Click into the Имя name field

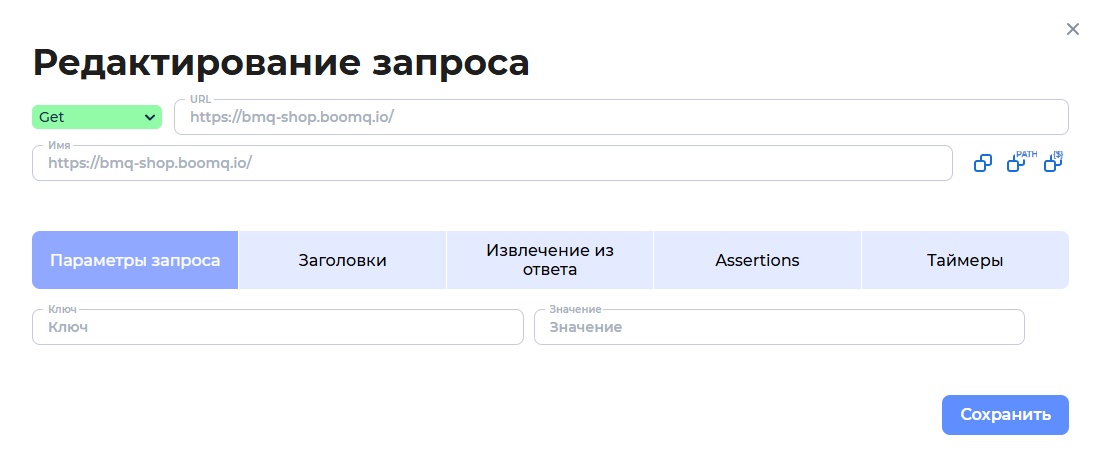(491, 163)
